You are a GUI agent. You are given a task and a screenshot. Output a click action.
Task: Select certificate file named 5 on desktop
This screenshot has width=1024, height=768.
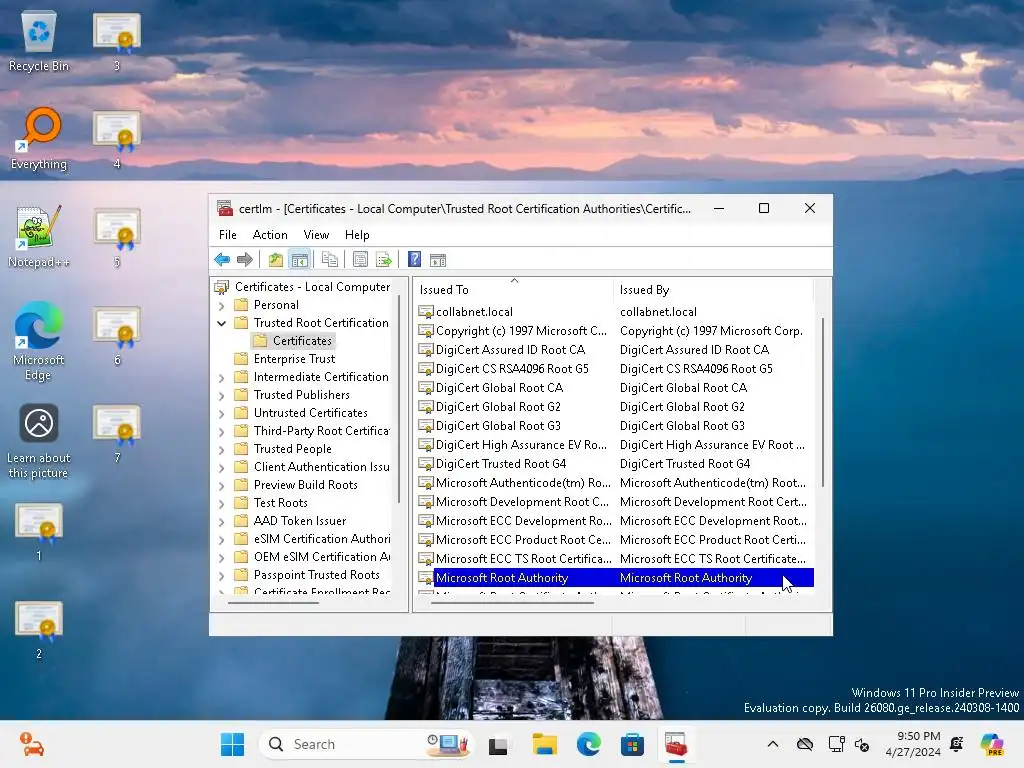point(117,238)
